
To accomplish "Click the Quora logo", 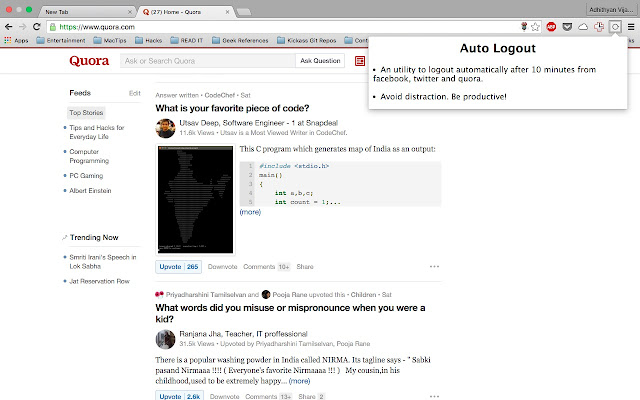I will (x=89, y=61).
